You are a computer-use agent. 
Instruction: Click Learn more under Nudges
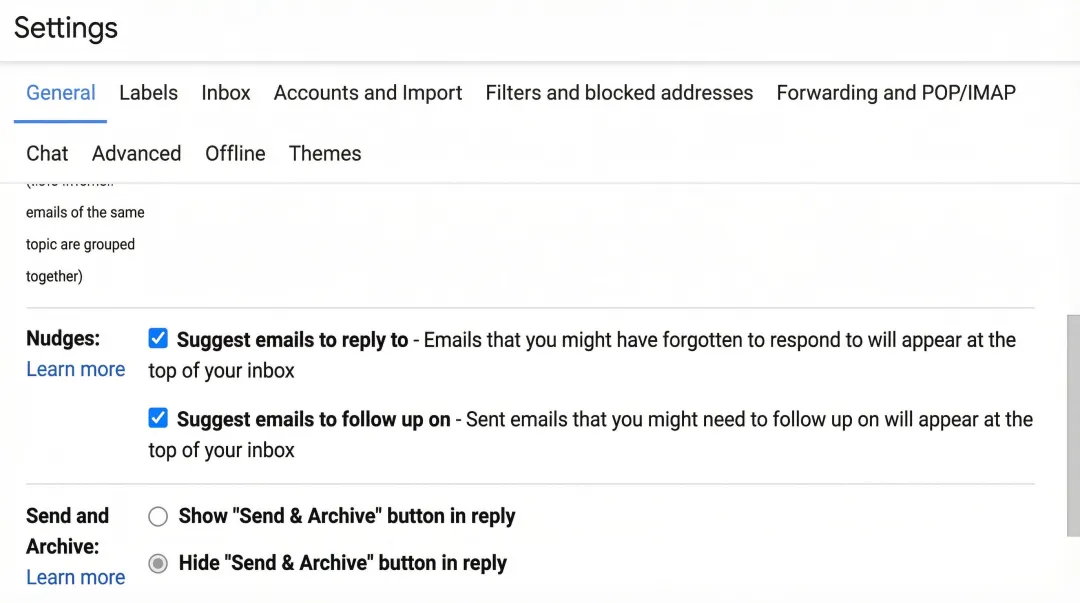coord(75,369)
